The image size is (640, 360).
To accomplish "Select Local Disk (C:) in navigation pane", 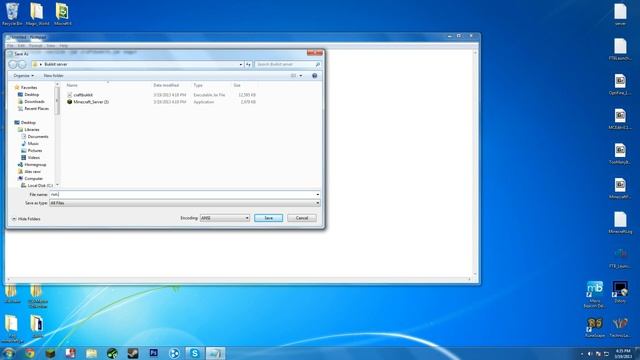I will click(37, 186).
